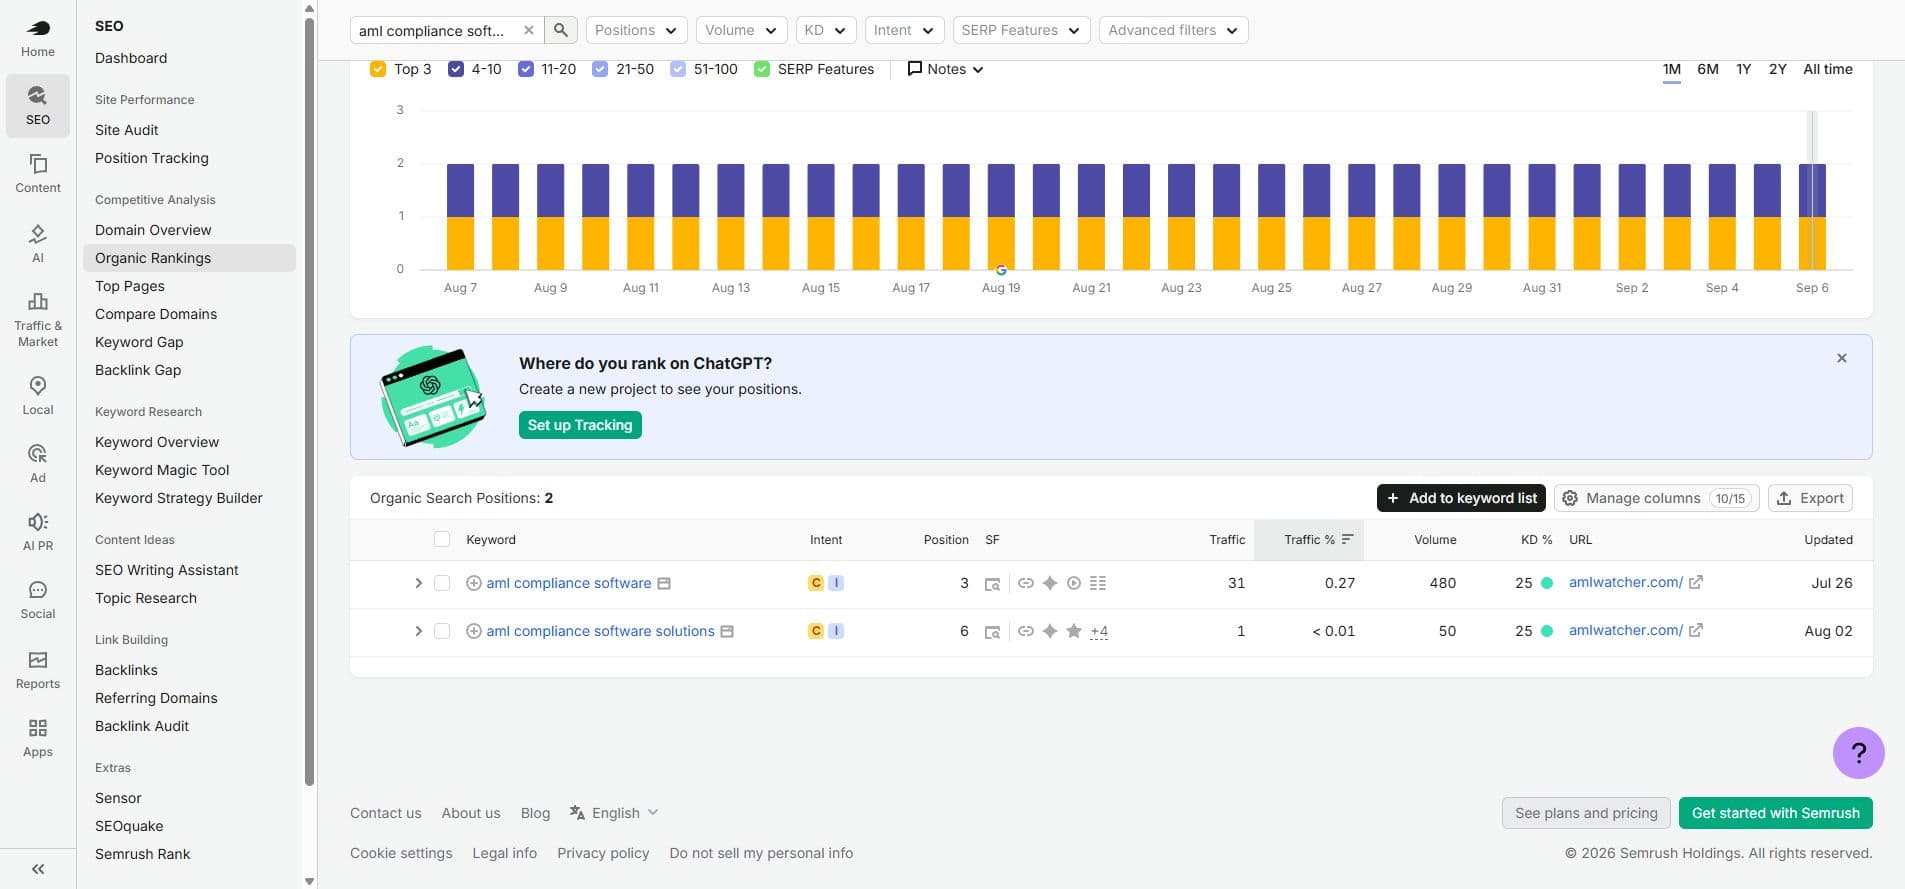Screen dimensions: 1905x889
Task: Toggle the SERP Features checkbox
Action: pyautogui.click(x=762, y=69)
